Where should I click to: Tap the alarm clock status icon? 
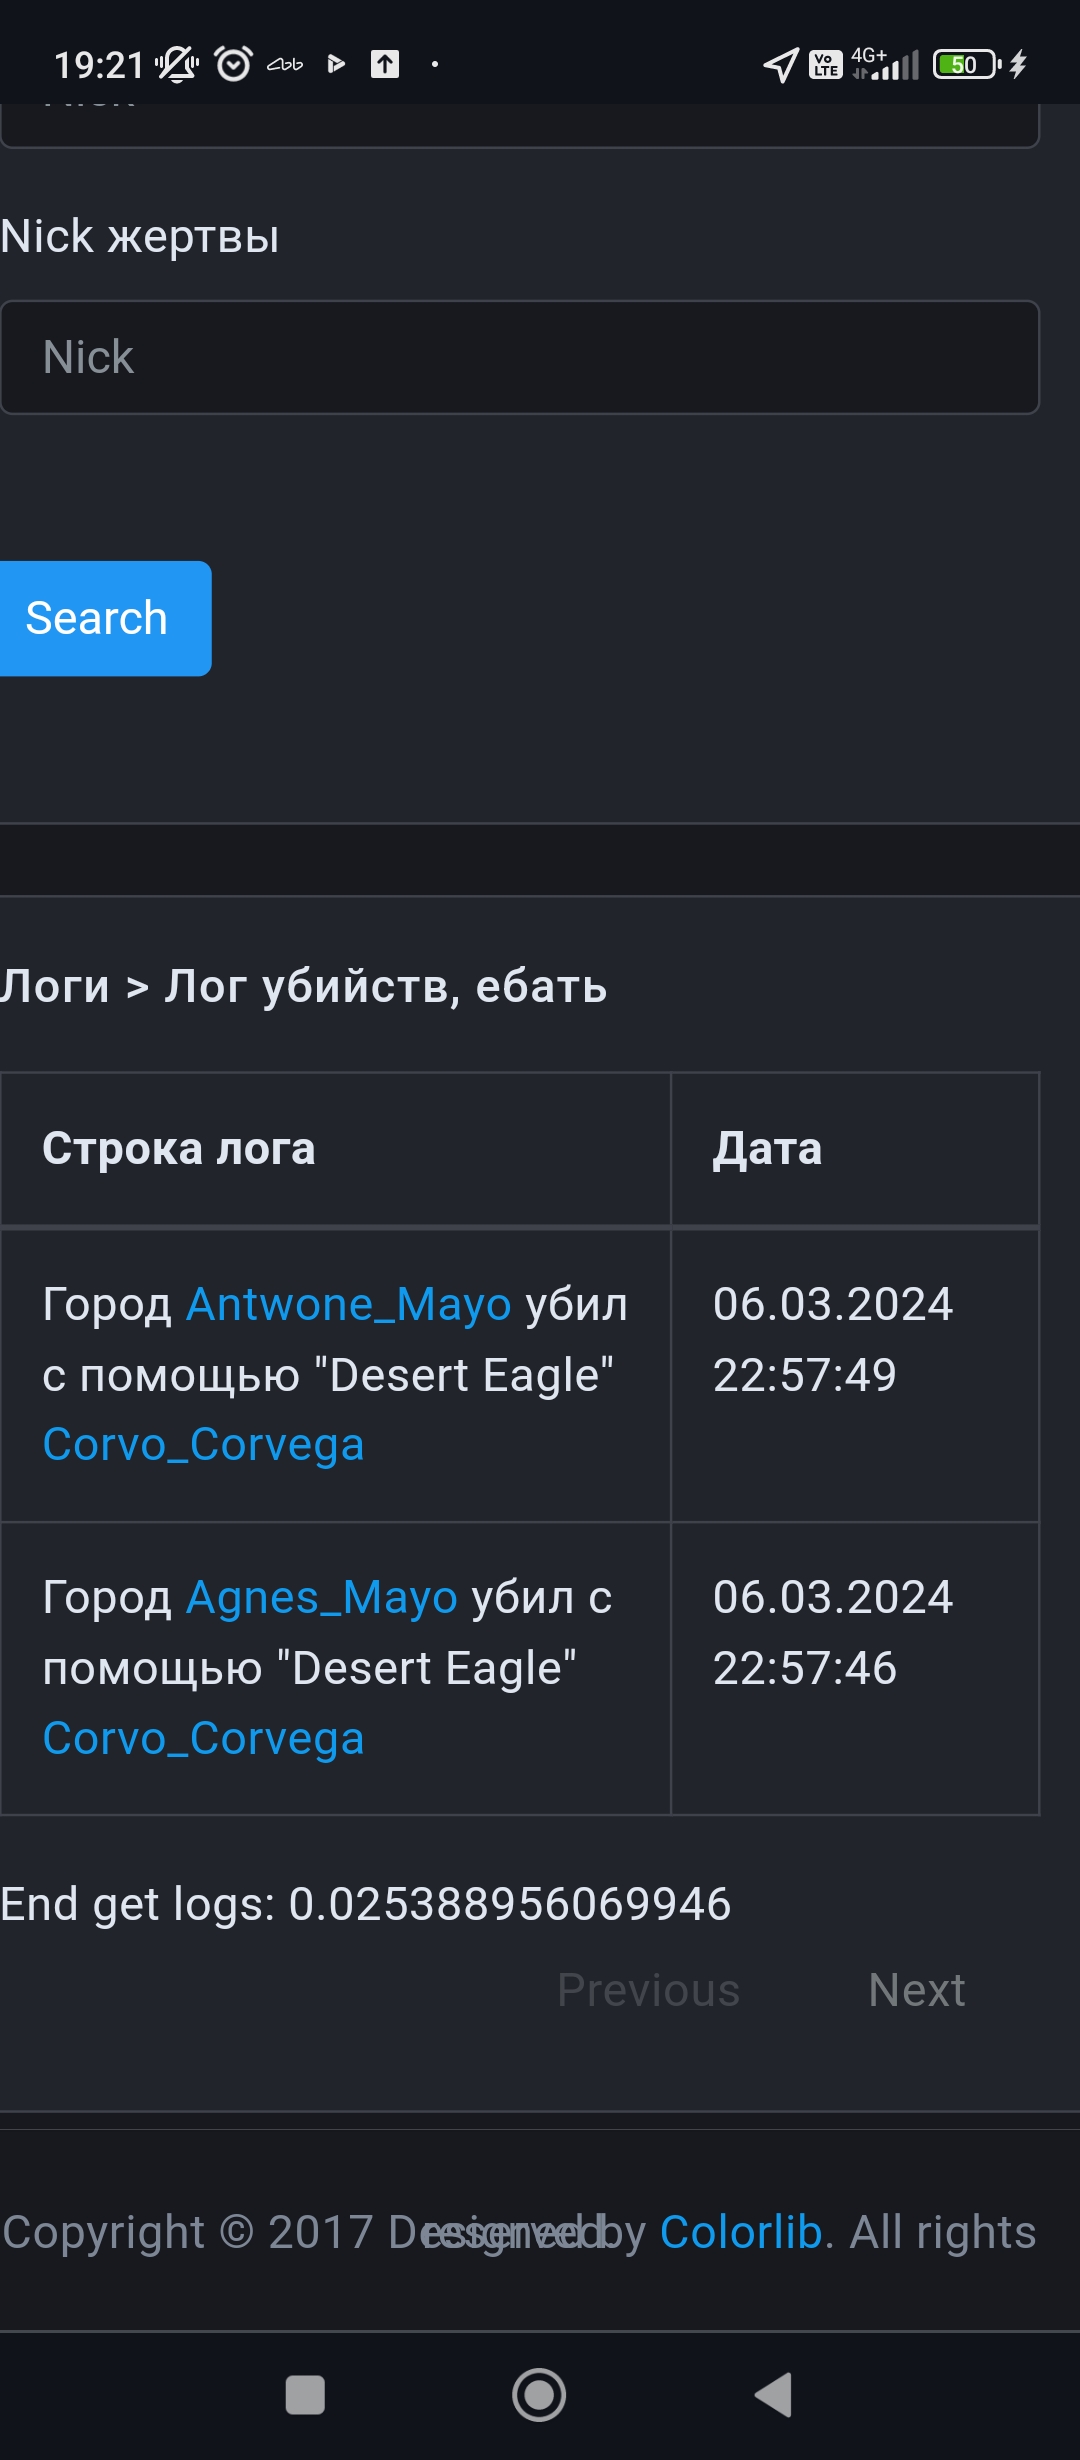click(234, 65)
